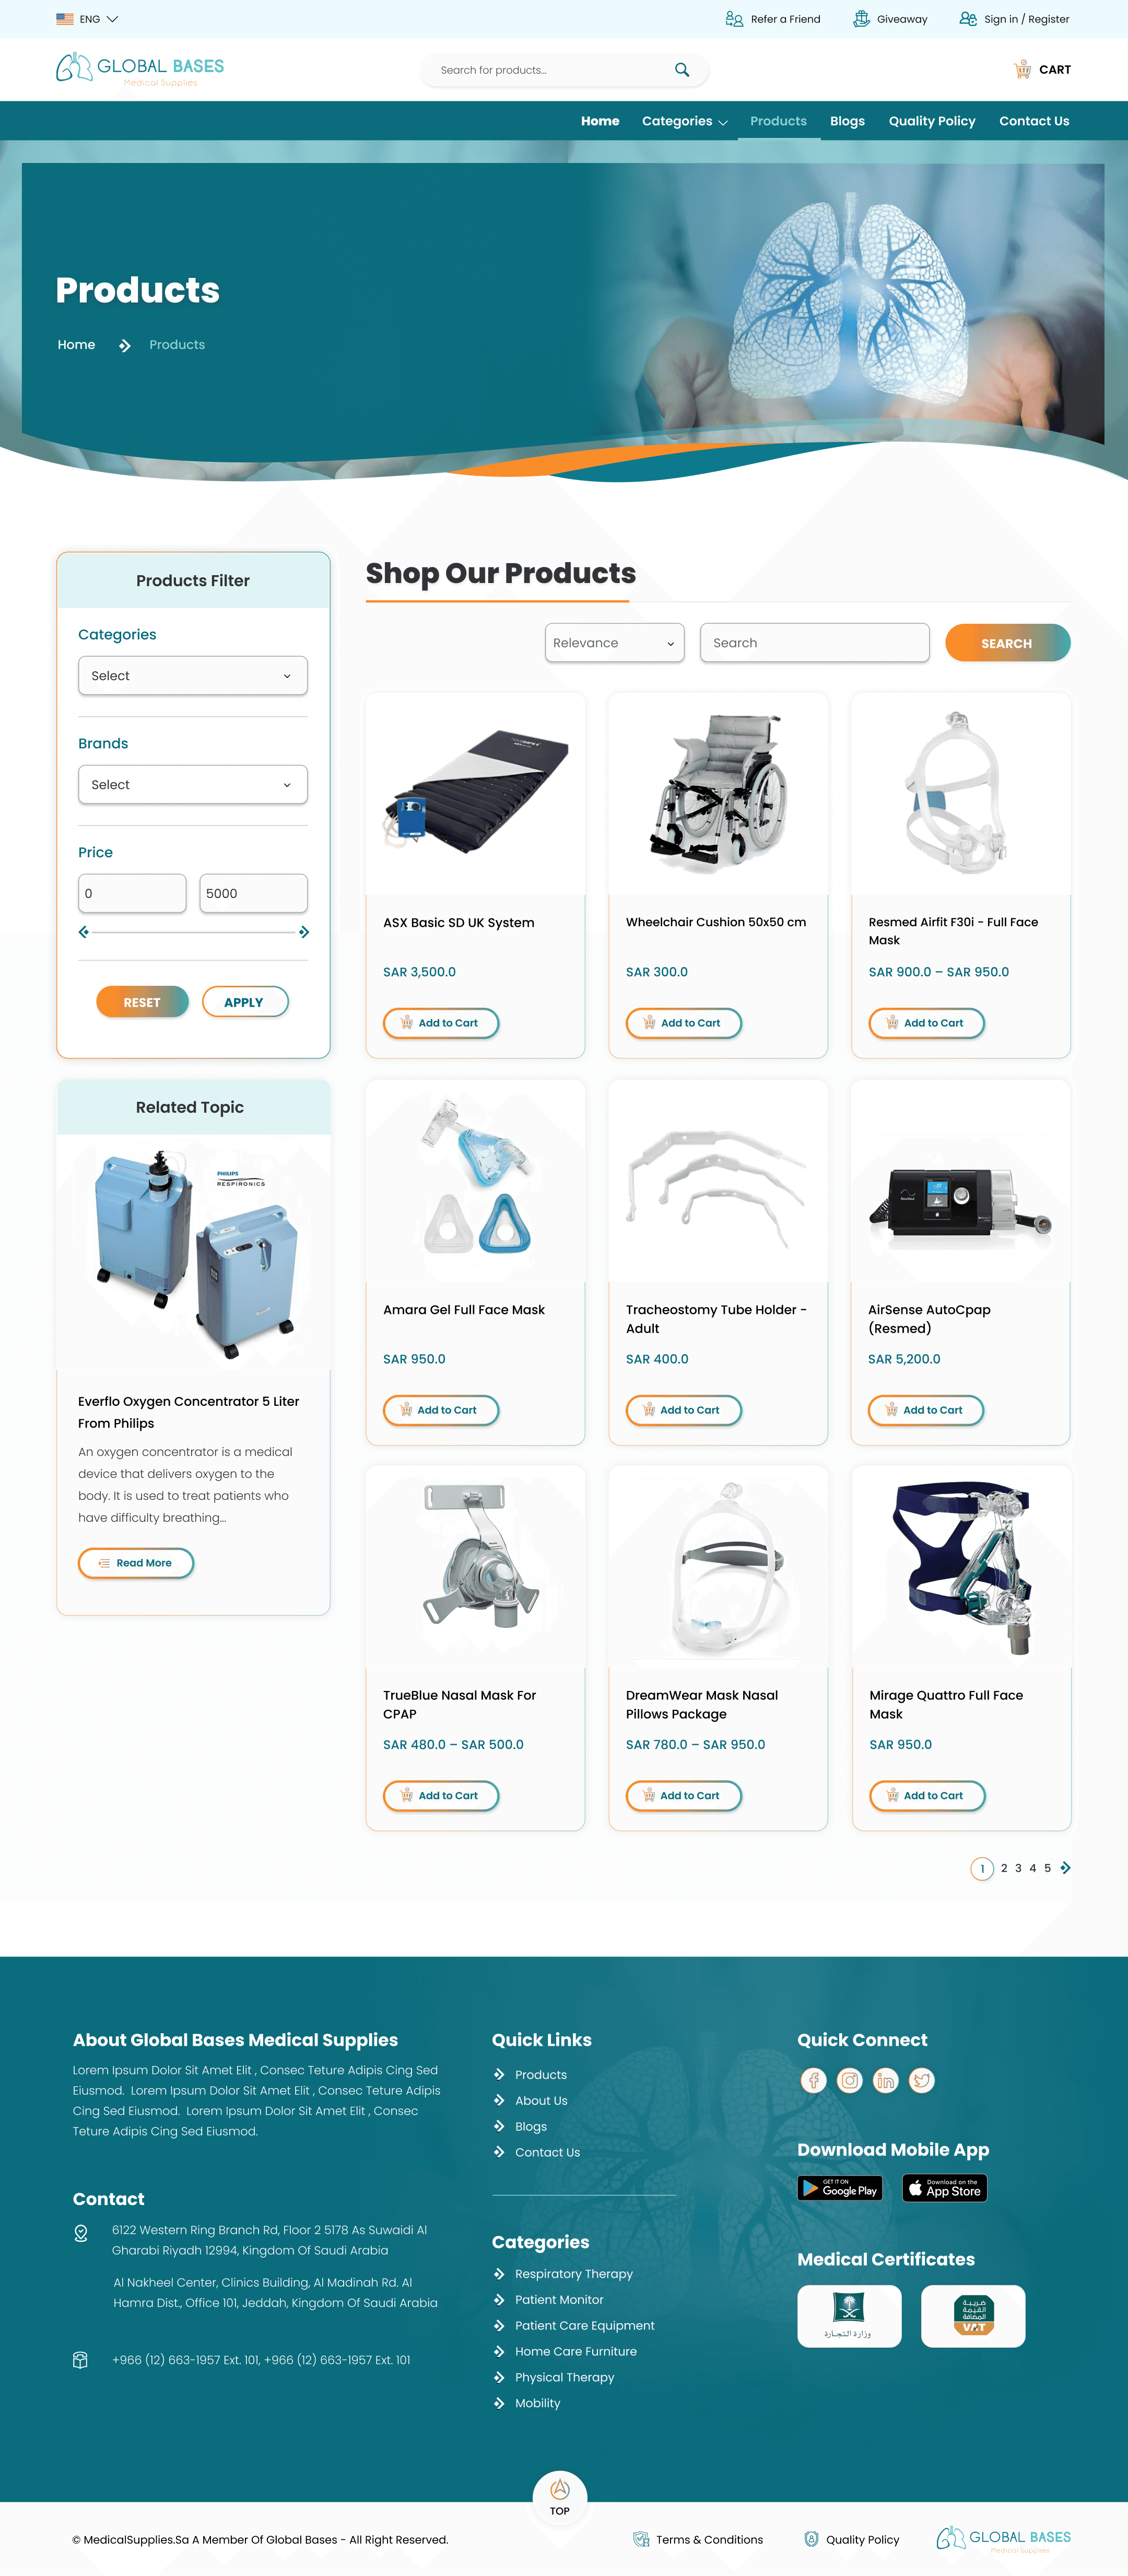Click the header search magnifier icon
This screenshot has height=2576, width=1128.
click(x=682, y=70)
